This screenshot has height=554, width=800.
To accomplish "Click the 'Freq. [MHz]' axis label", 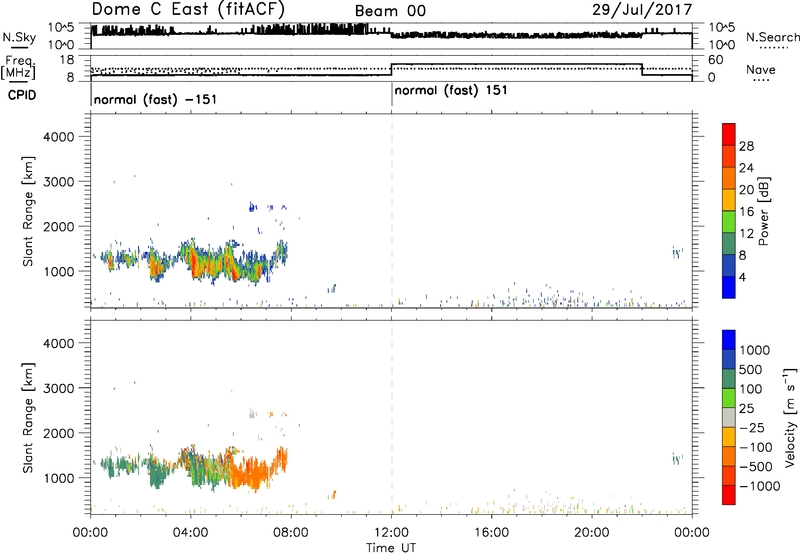I will pos(18,67).
